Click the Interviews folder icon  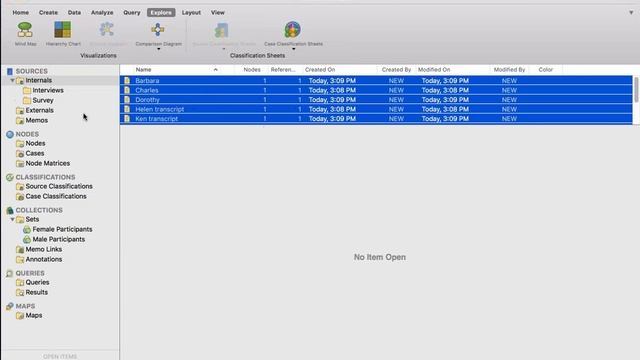(27, 90)
